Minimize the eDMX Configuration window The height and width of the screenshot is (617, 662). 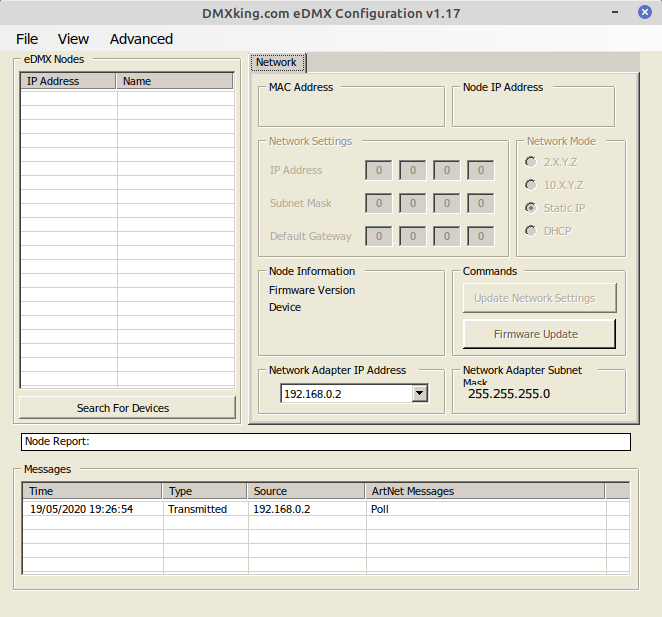click(x=615, y=12)
